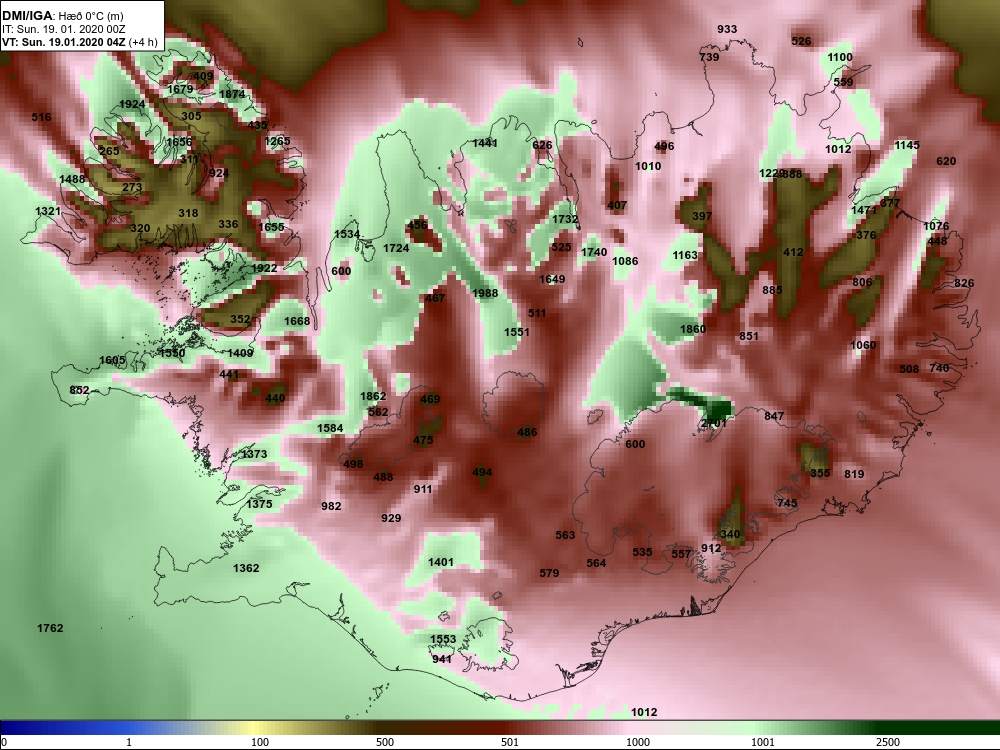Click the map value '1860'
1000x750 pixels.
tap(693, 329)
